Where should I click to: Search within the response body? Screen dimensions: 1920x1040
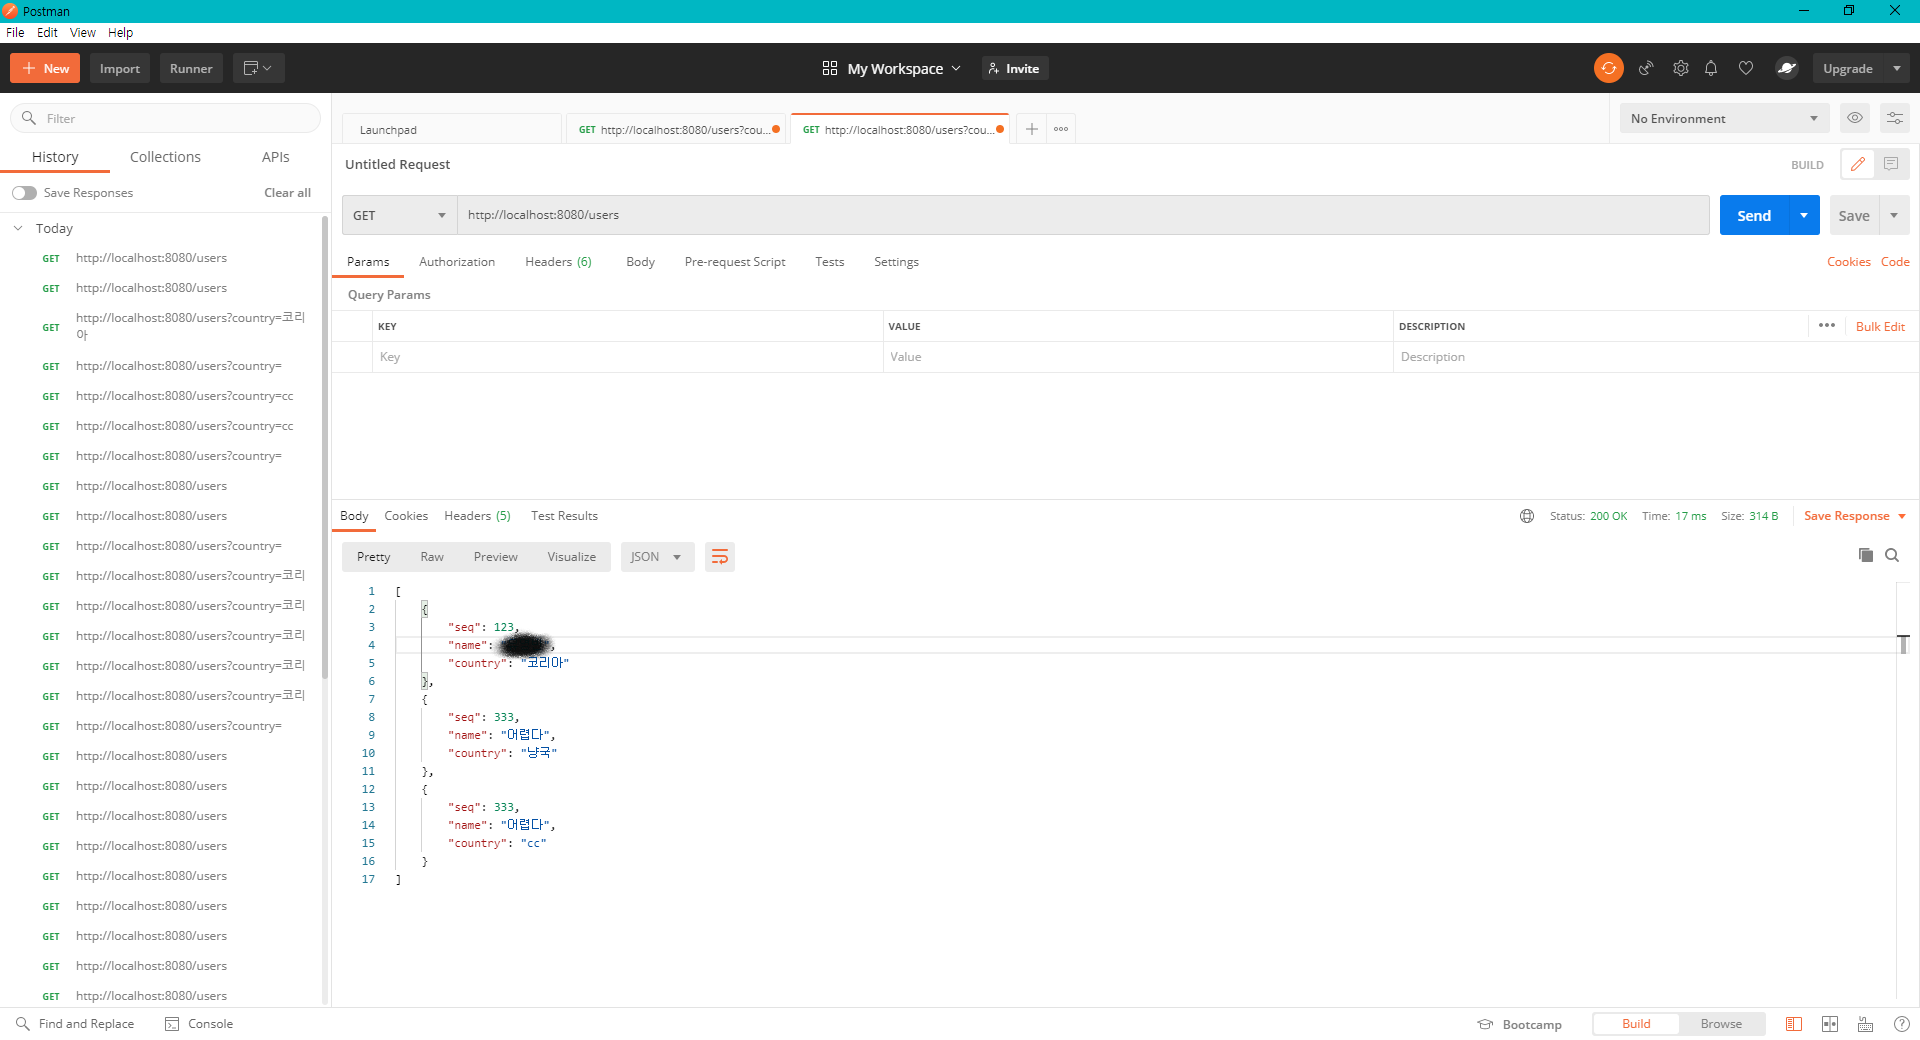coord(1892,555)
